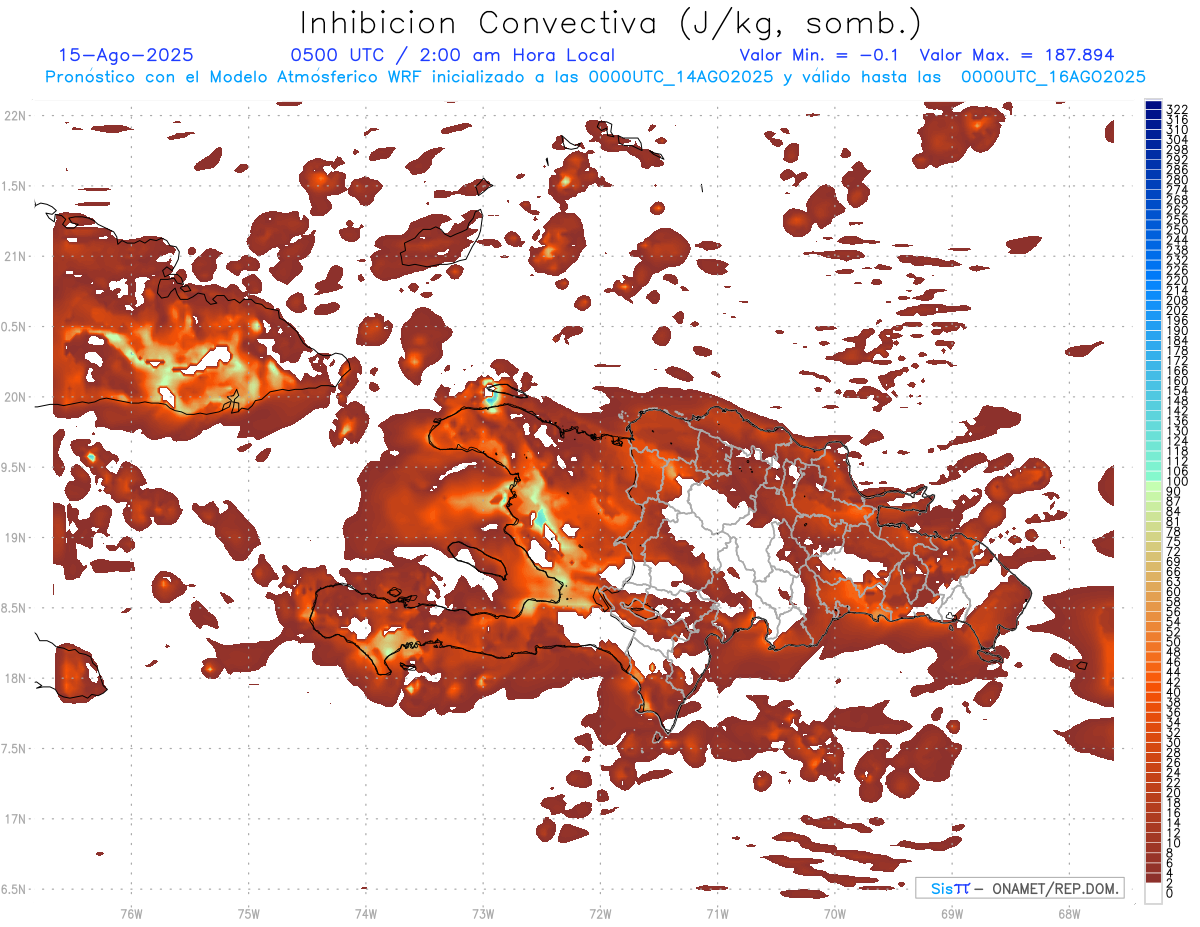Image resolution: width=1200 pixels, height=927 pixels.
Task: Click the '6.5N' latitude label
Action: point(15,889)
